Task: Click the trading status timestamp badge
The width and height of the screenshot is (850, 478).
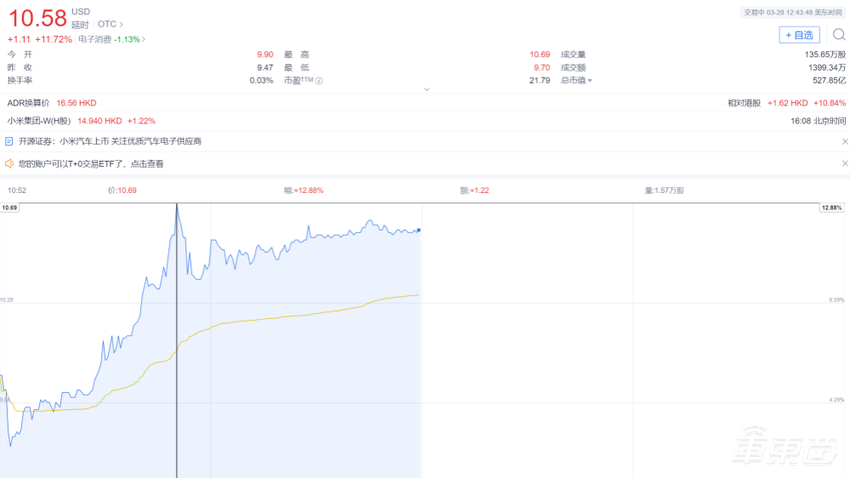Action: click(793, 13)
